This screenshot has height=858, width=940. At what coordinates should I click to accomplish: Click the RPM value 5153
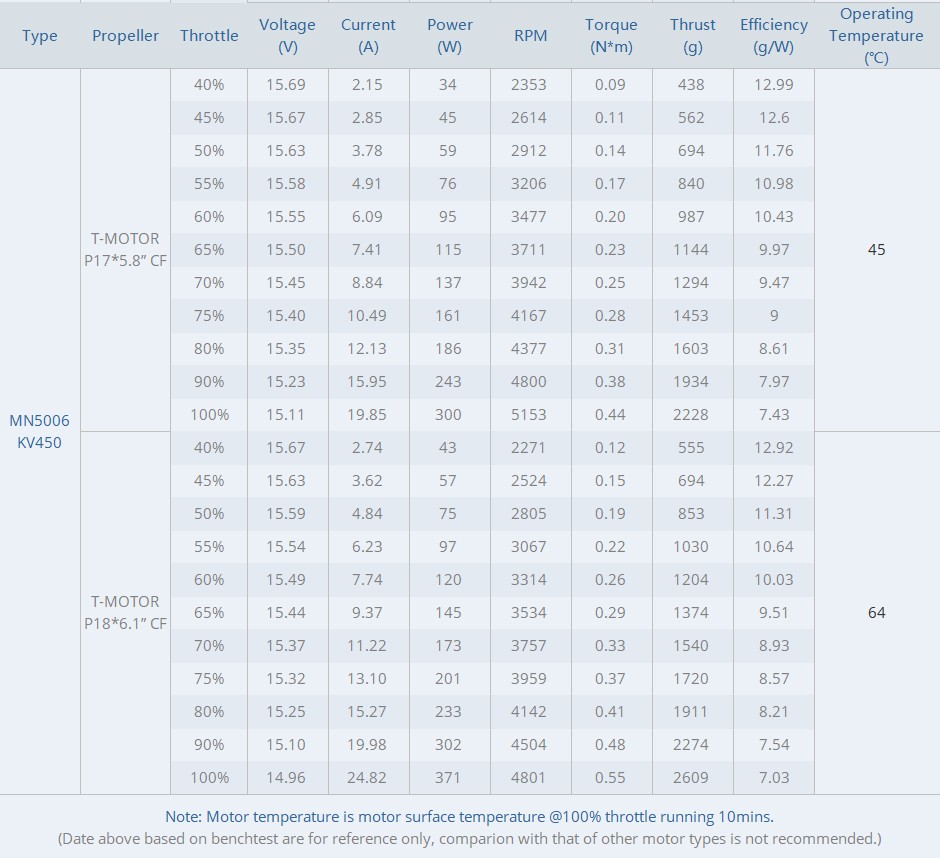pos(529,414)
